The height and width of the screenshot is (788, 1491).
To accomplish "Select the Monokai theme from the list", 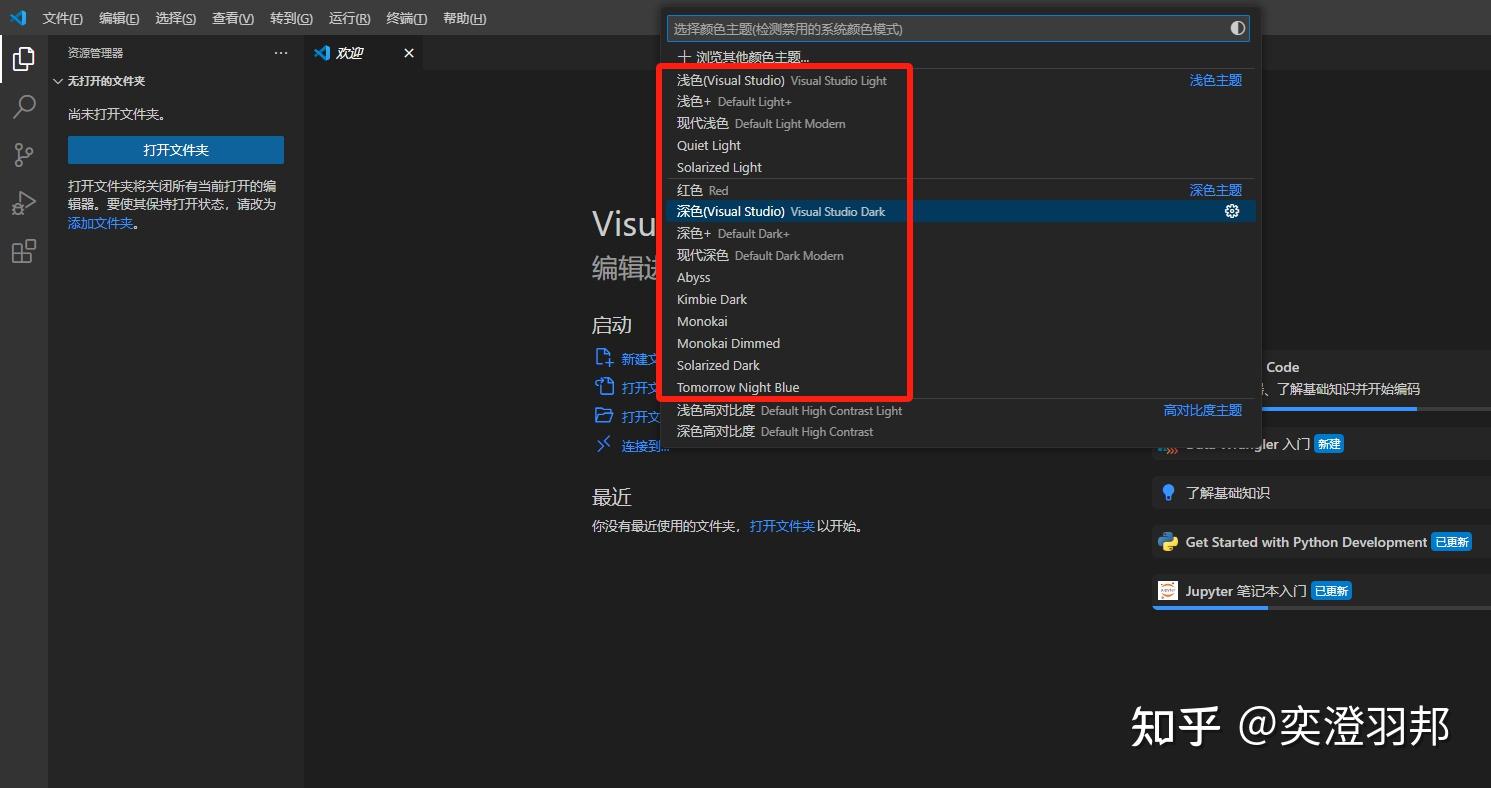I will (x=702, y=321).
